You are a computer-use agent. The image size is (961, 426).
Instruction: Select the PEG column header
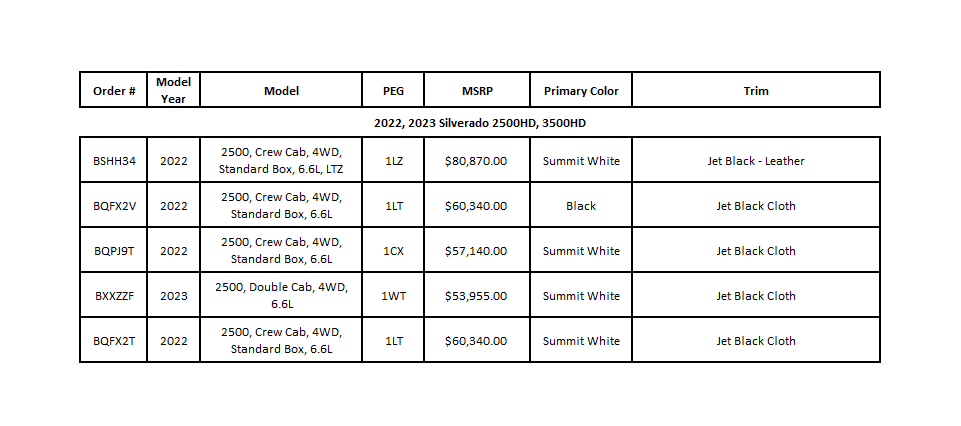point(393,90)
